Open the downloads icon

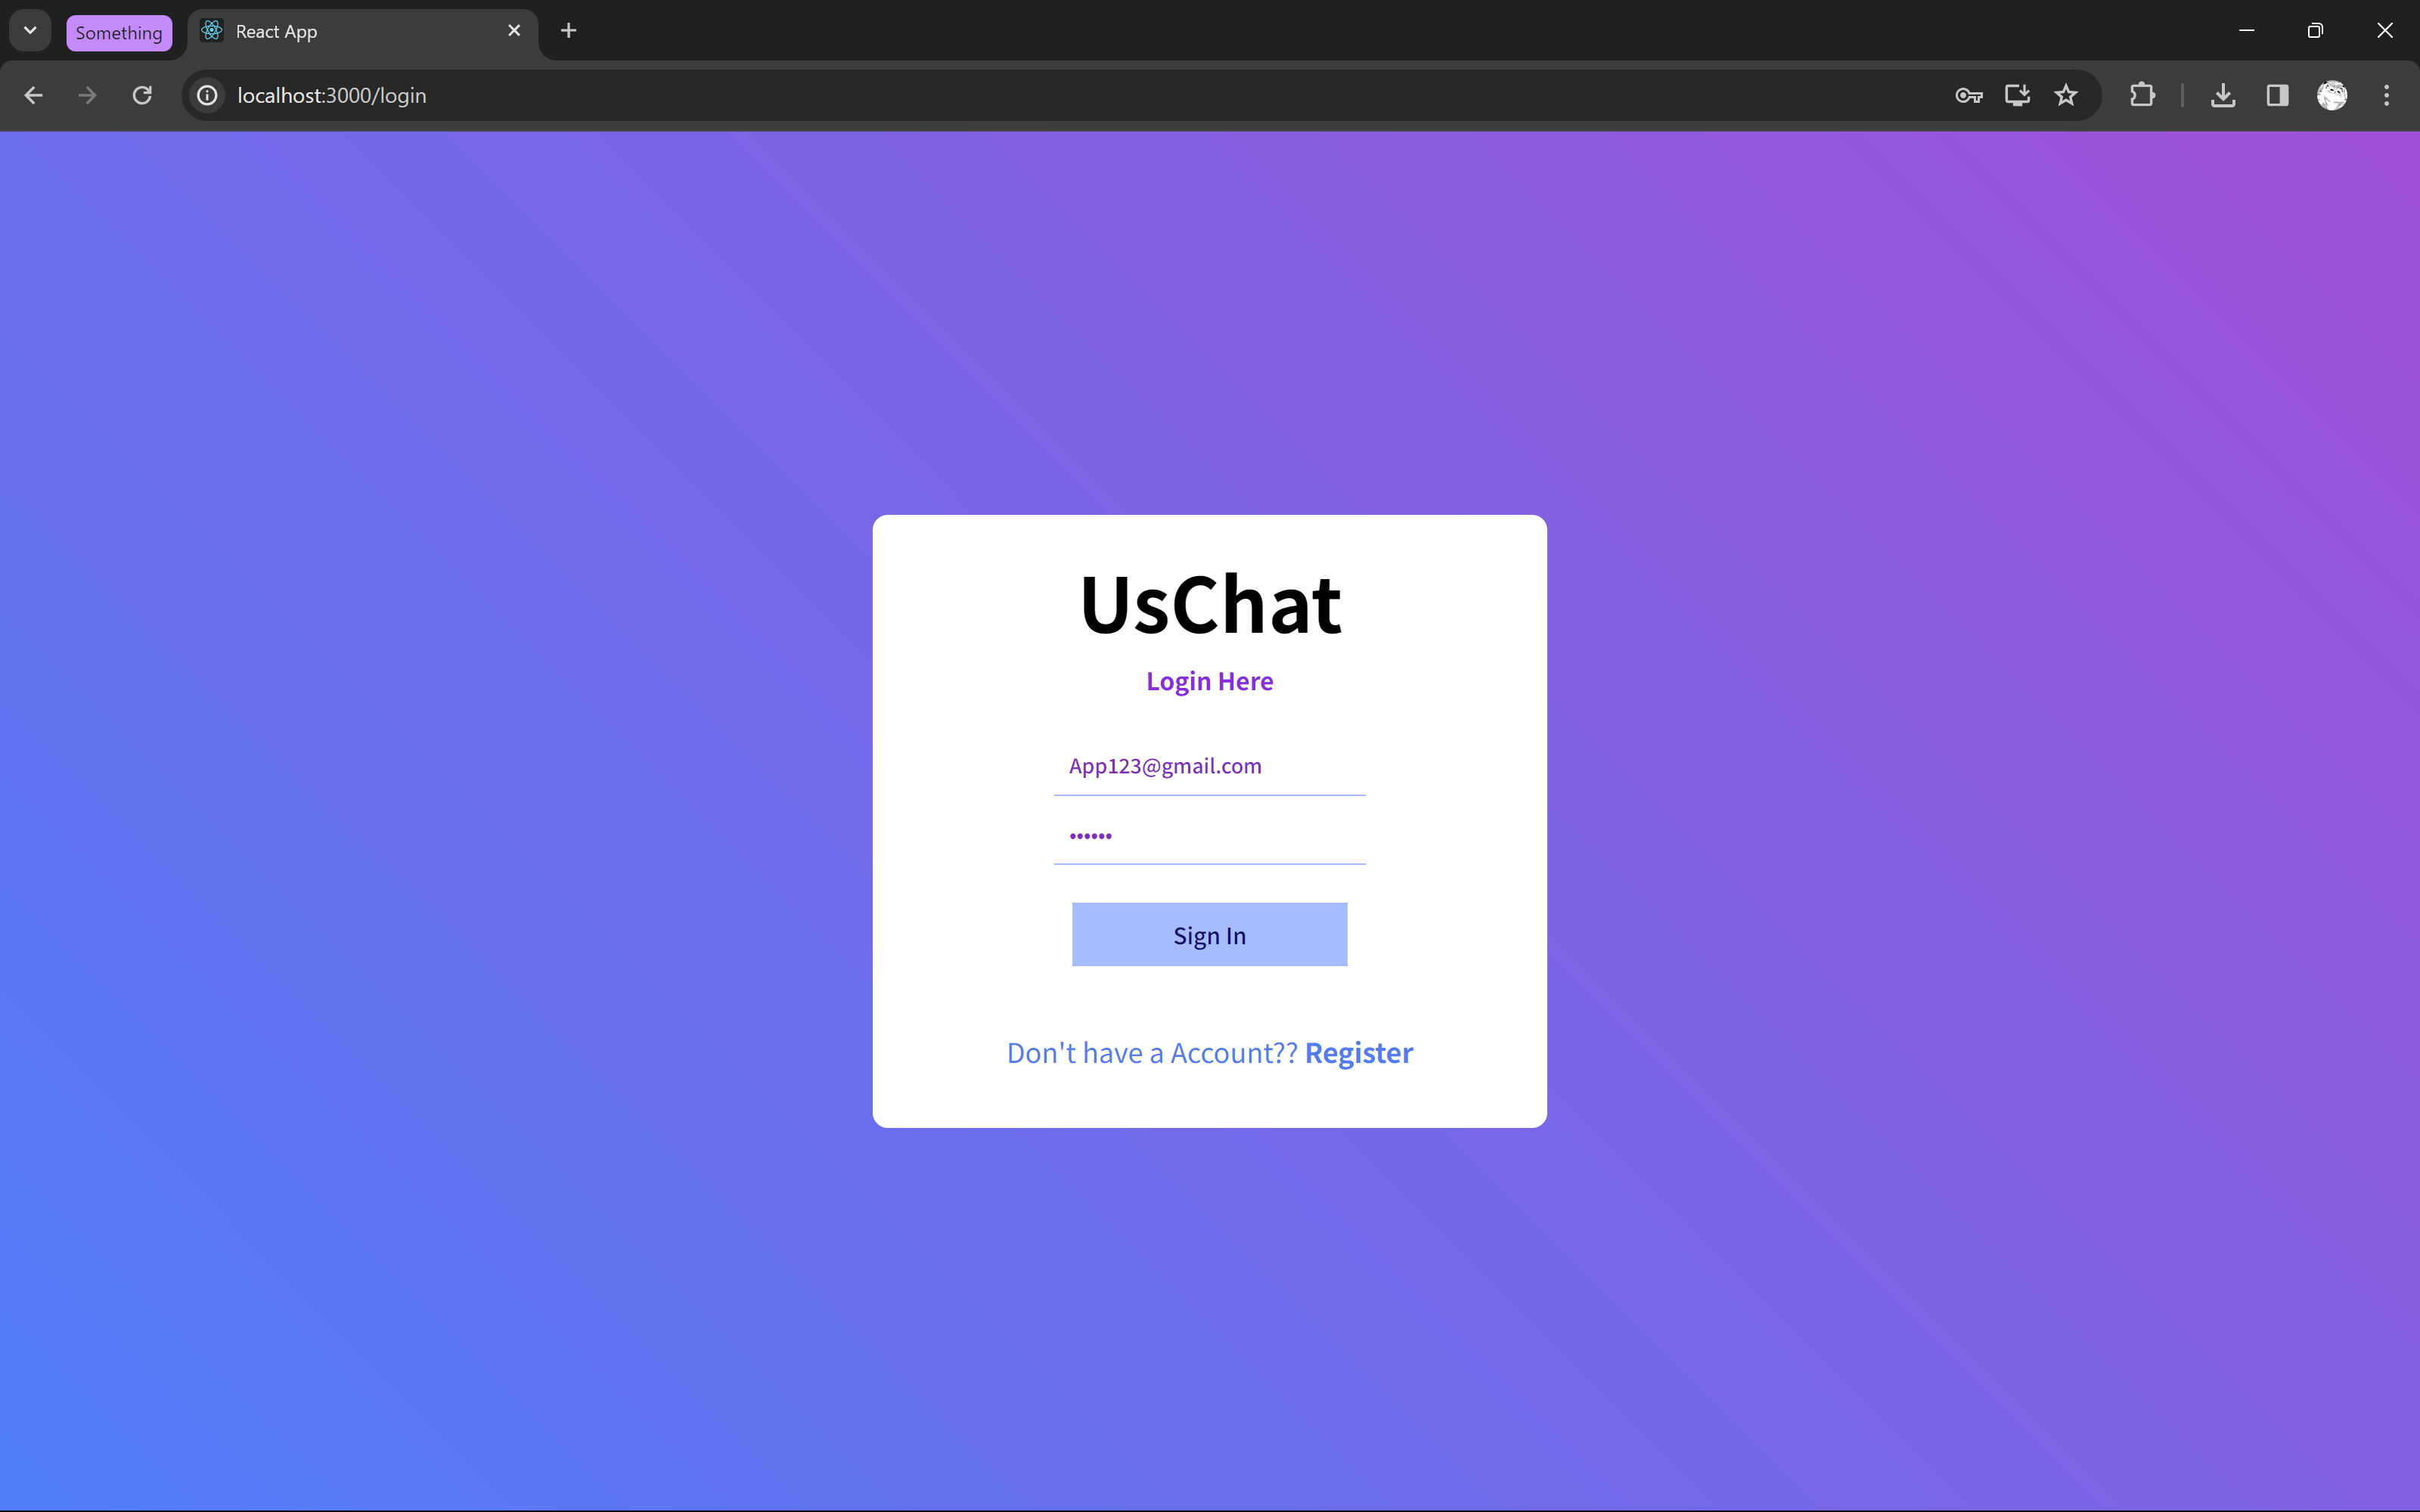2223,95
